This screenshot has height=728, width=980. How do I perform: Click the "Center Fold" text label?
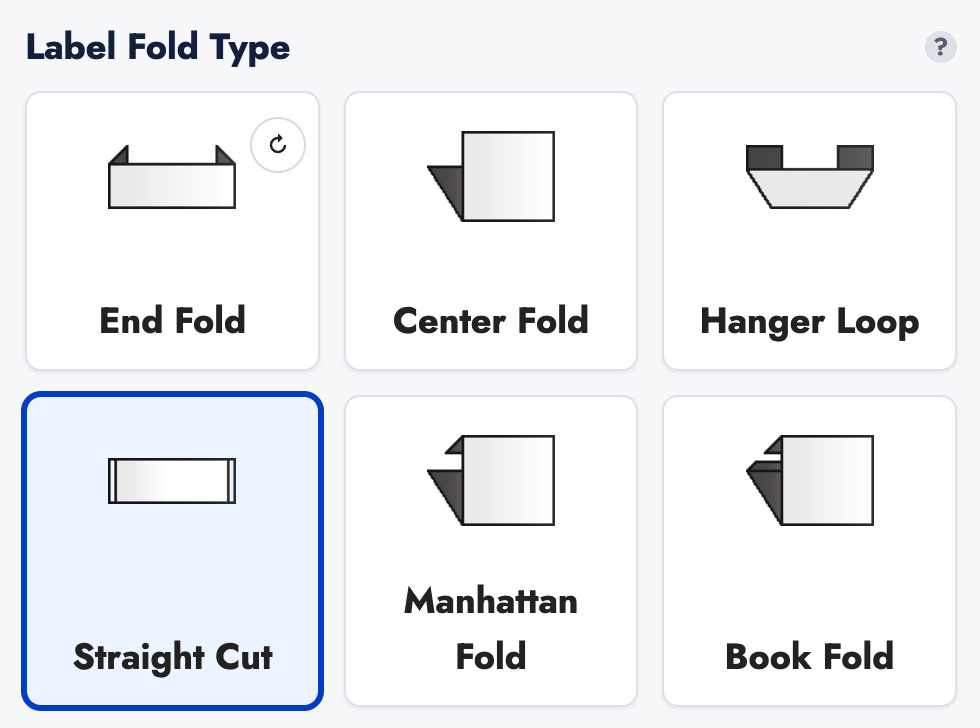491,321
